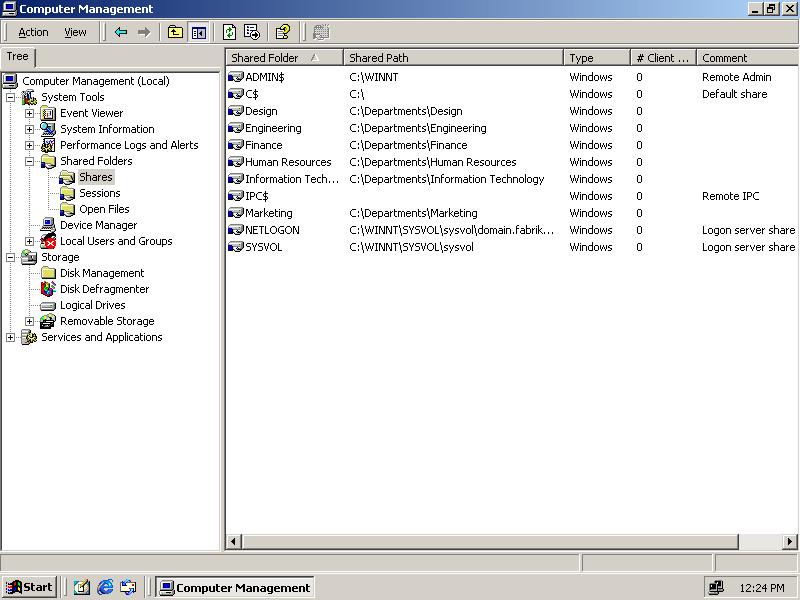Screen dimensions: 800x600
Task: Expand the Event Viewer node
Action: [x=29, y=113]
